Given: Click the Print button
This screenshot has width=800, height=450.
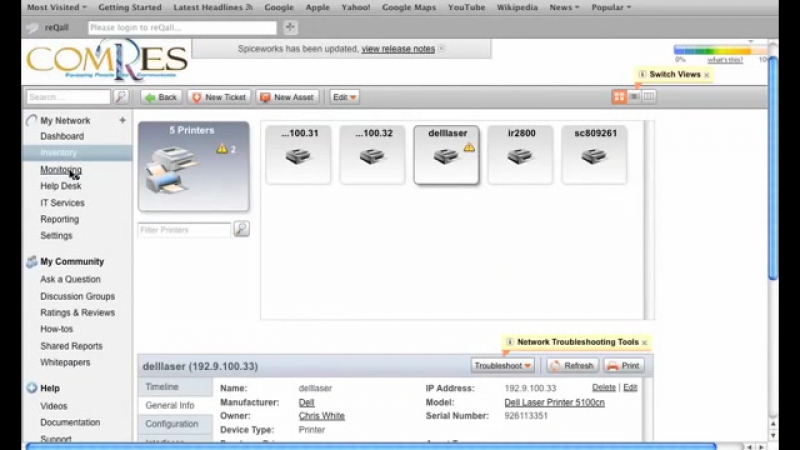Looking at the screenshot, I should point(623,365).
